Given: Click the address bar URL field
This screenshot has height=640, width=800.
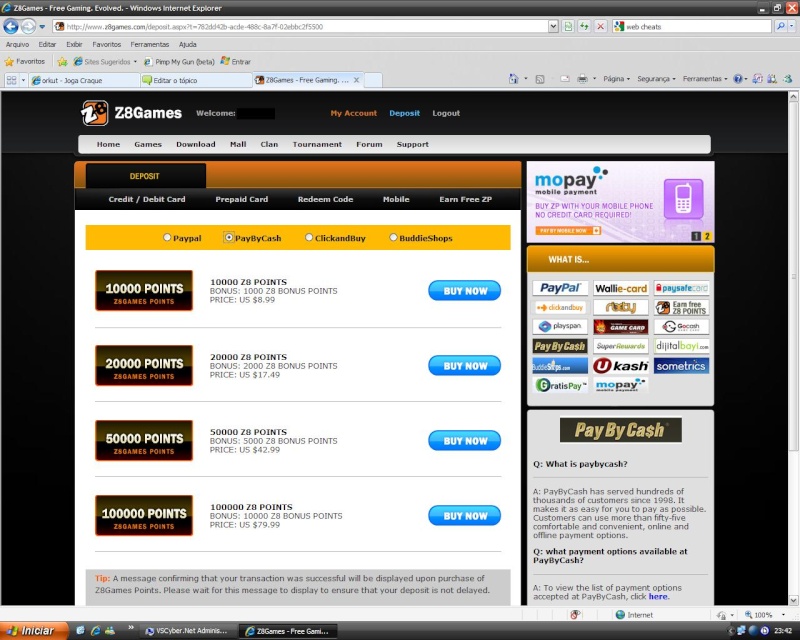Looking at the screenshot, I should tap(301, 26).
